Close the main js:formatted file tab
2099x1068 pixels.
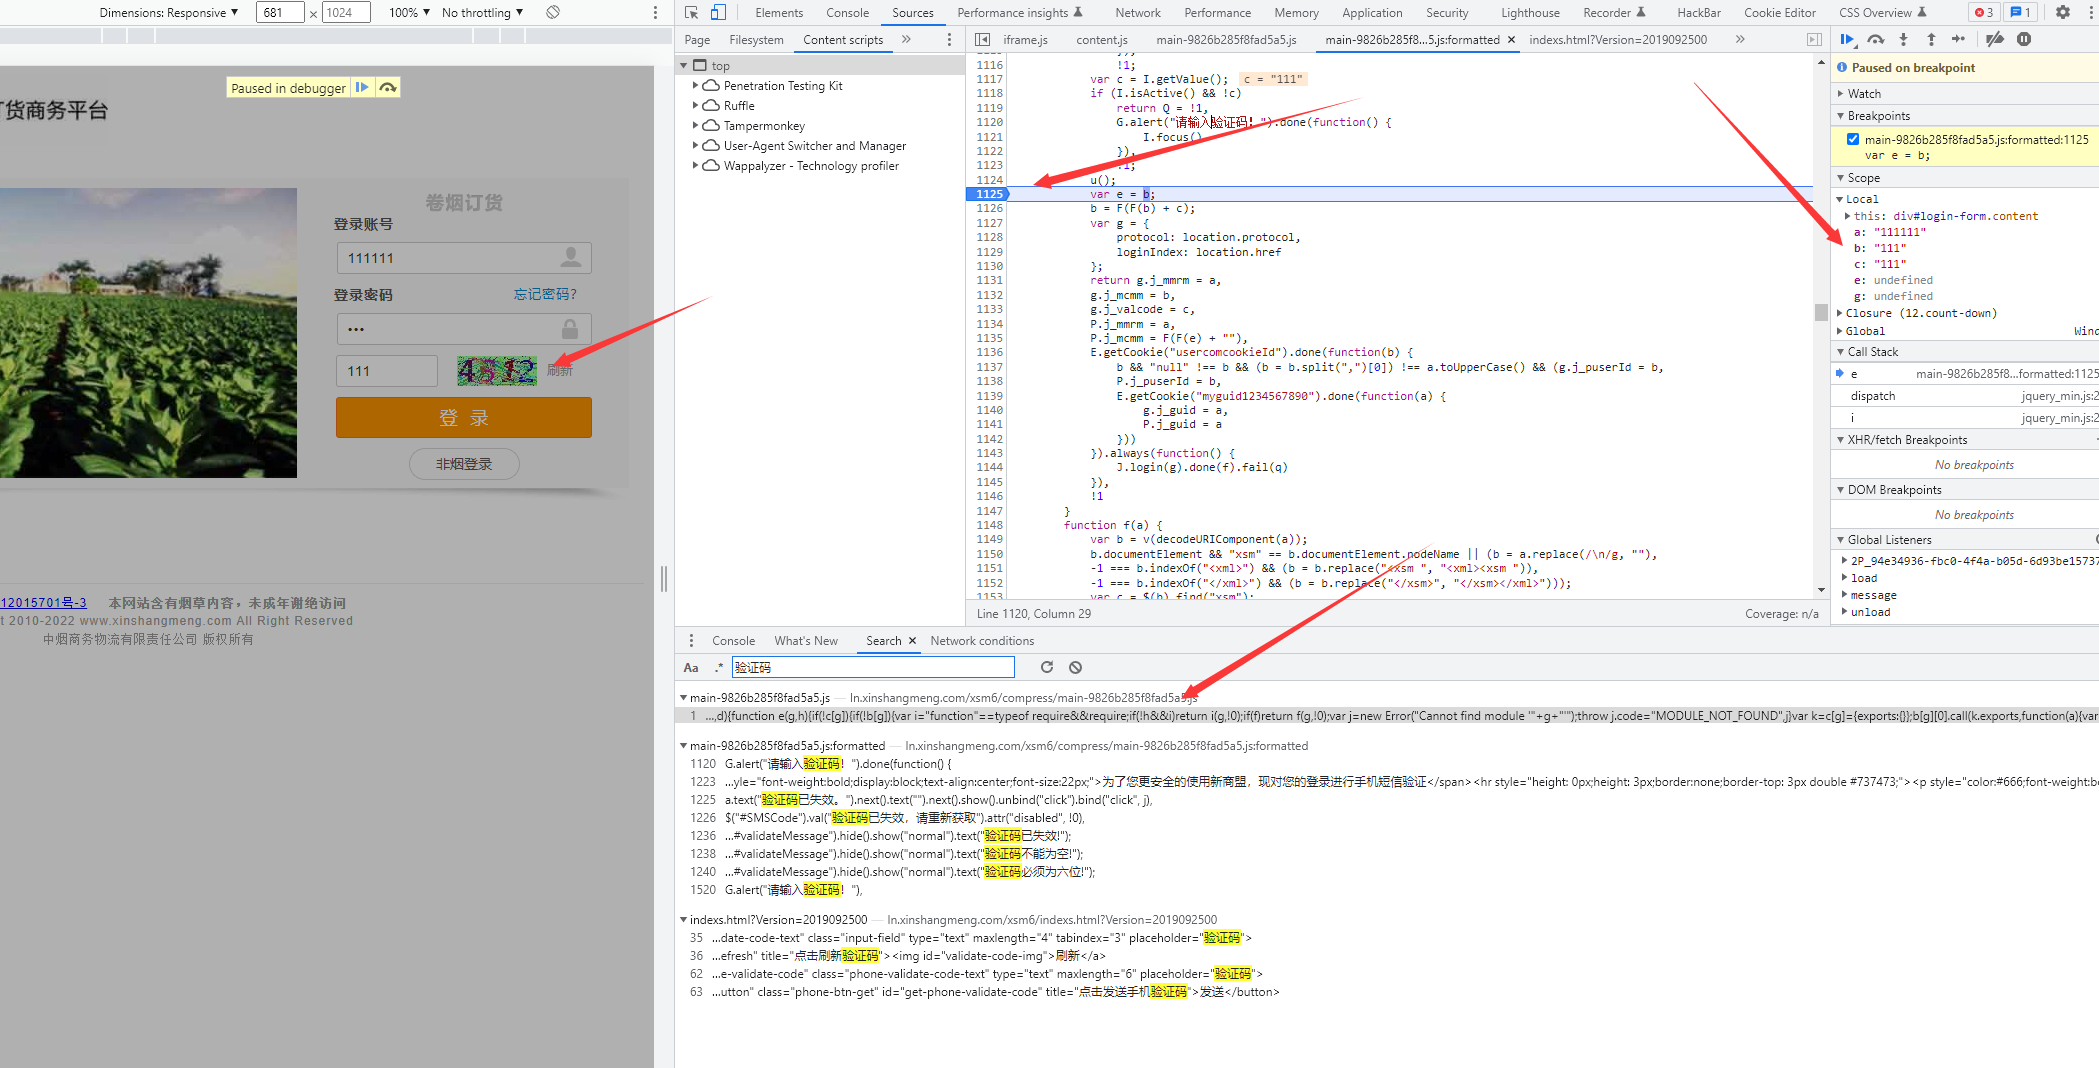(x=1511, y=40)
